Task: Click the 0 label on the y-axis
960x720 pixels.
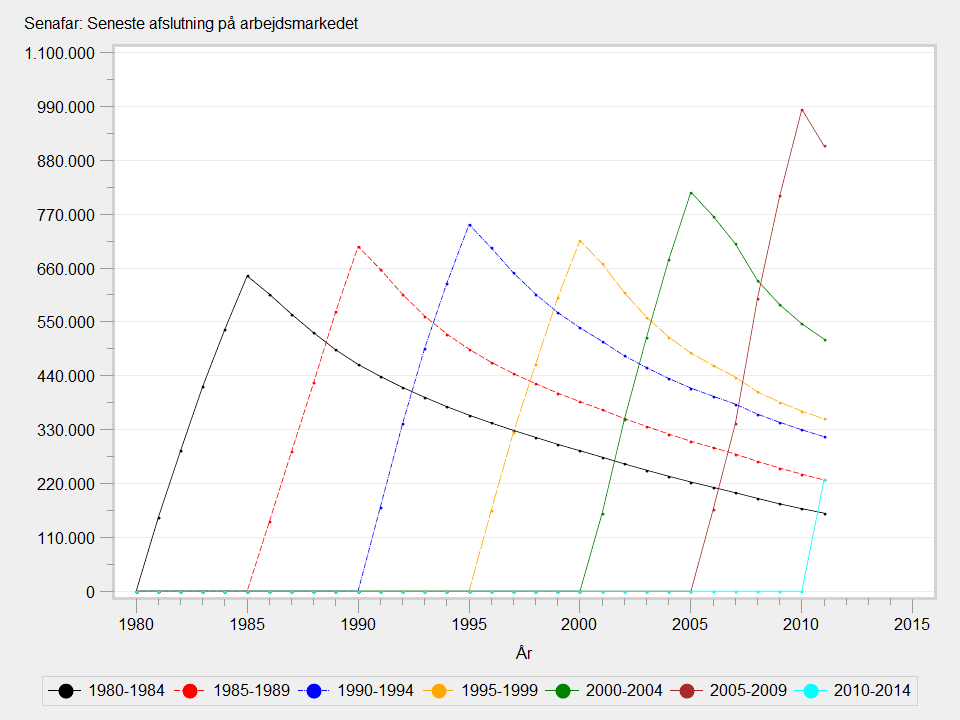Action: click(91, 592)
